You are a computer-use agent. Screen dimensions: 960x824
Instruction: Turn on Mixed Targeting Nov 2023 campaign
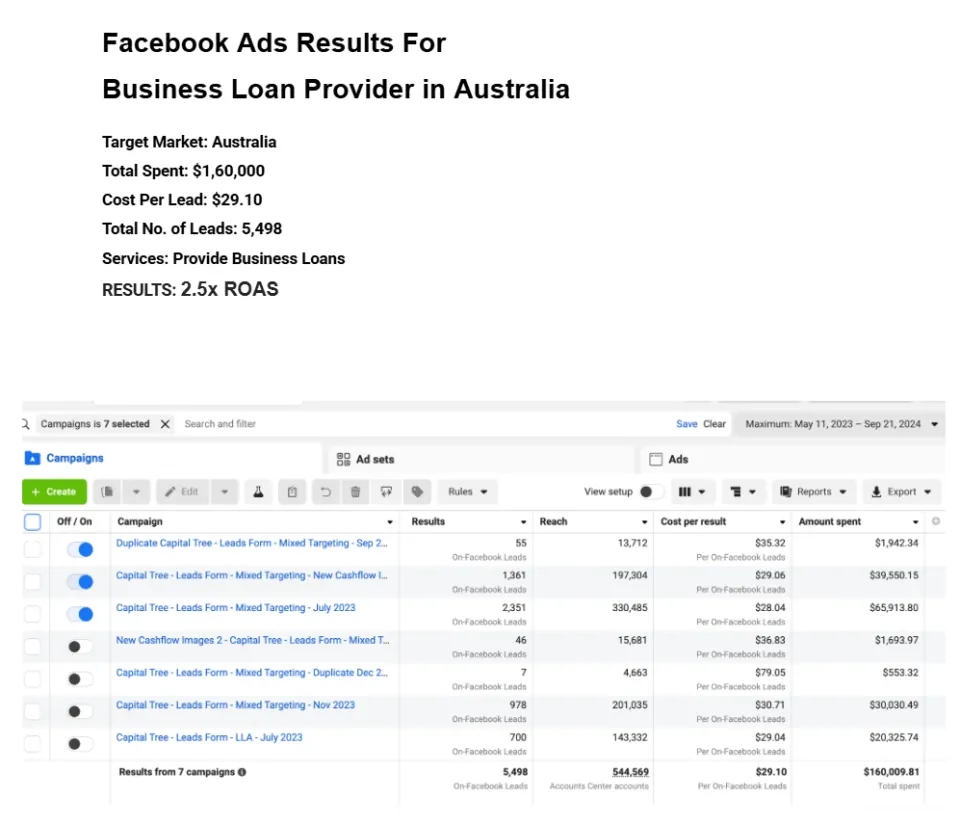click(80, 711)
